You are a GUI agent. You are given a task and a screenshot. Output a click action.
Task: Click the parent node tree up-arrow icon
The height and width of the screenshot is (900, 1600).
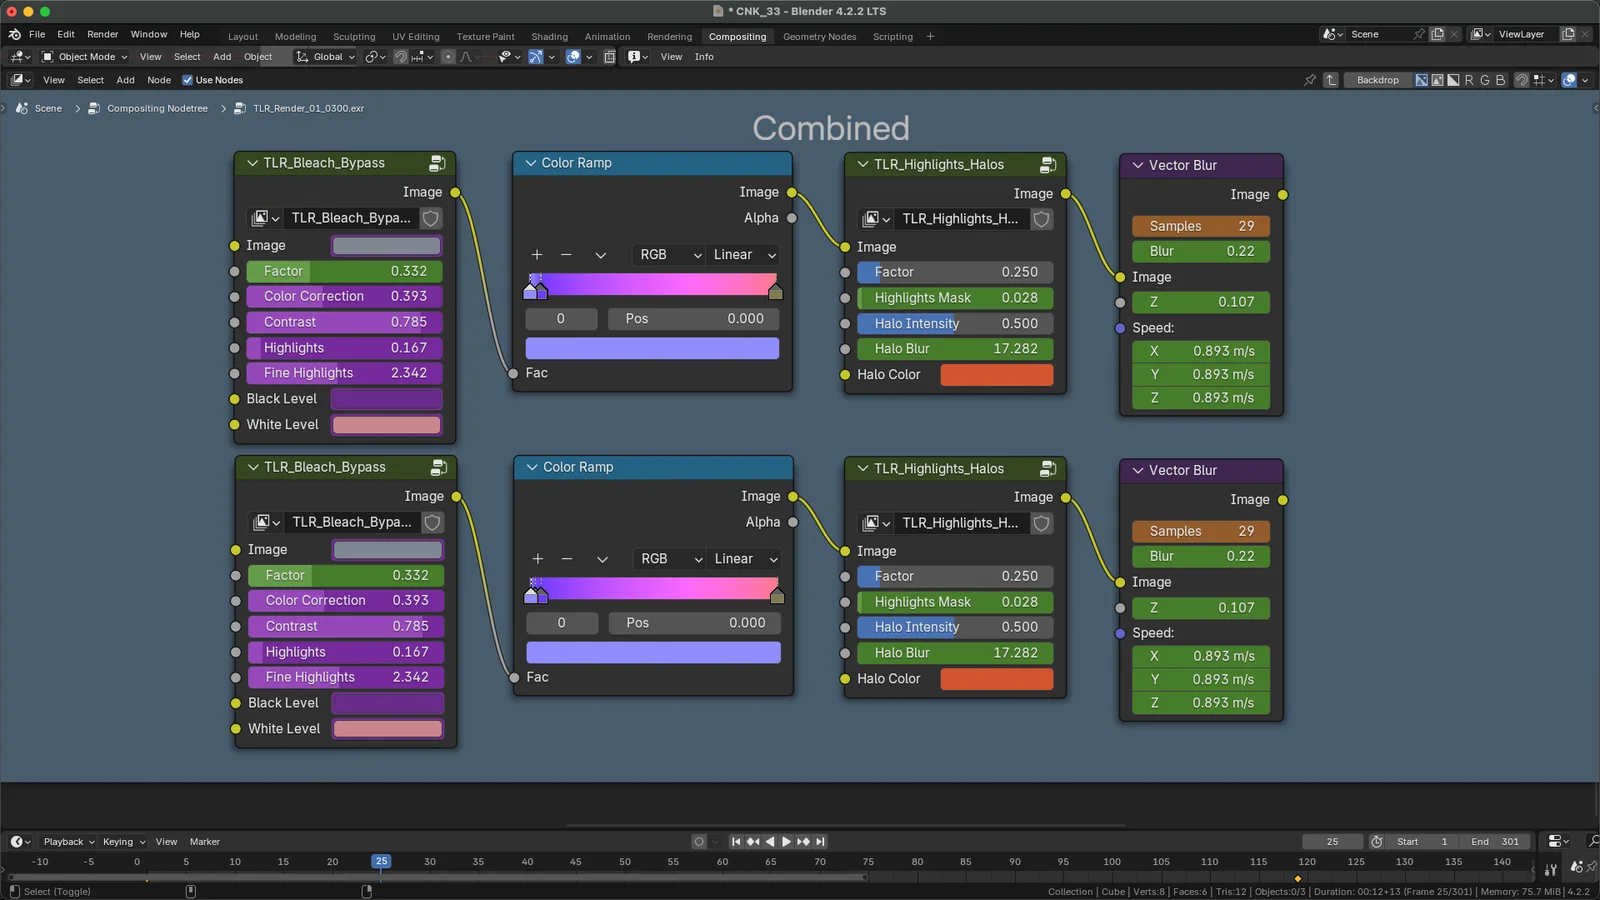point(1330,80)
